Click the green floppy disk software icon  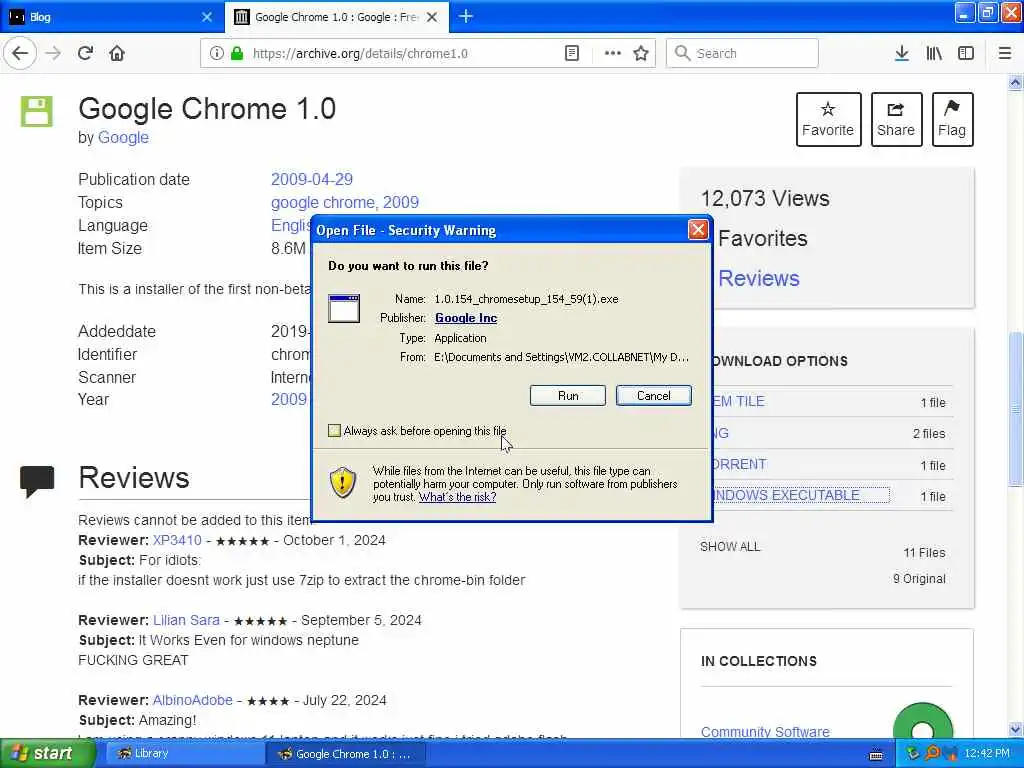(37, 111)
